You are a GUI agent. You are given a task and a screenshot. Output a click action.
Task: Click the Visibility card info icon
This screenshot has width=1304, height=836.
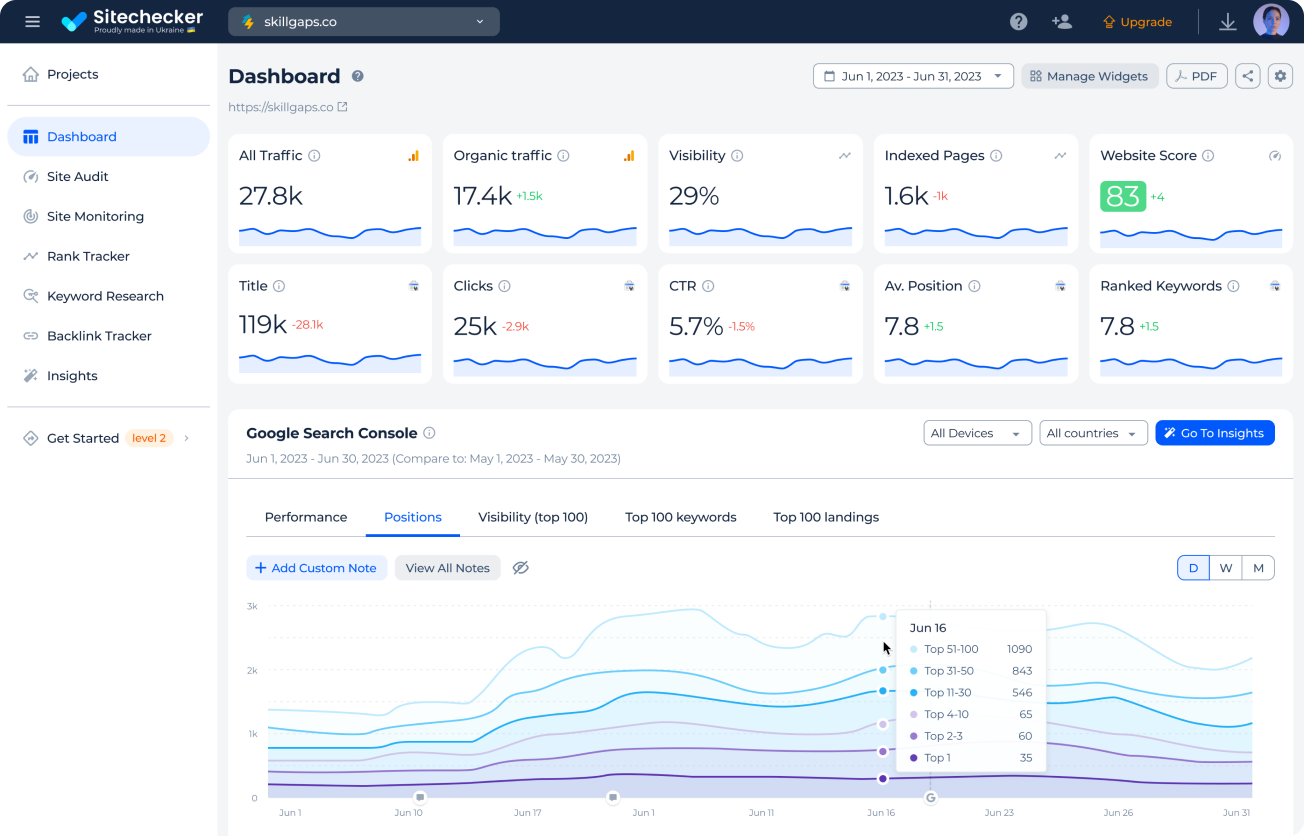coord(737,156)
